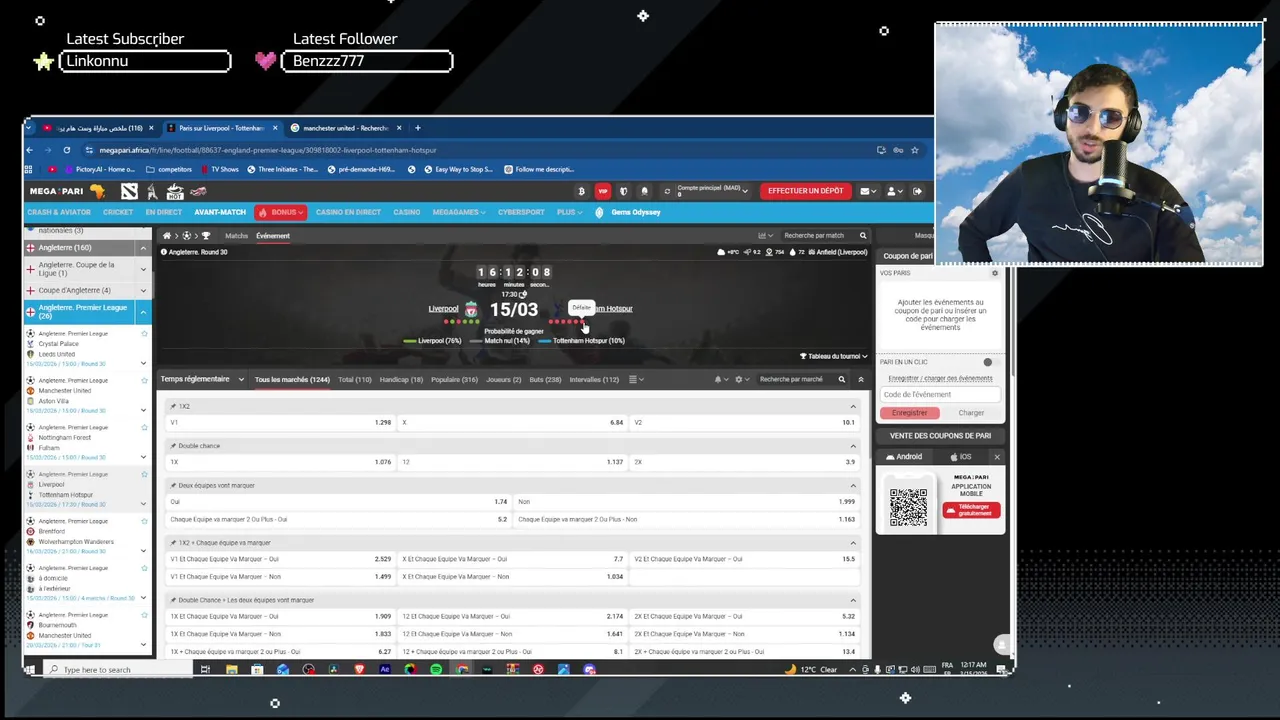Open coupon settings gear icon
This screenshot has height=720, width=1280.
[x=995, y=273]
